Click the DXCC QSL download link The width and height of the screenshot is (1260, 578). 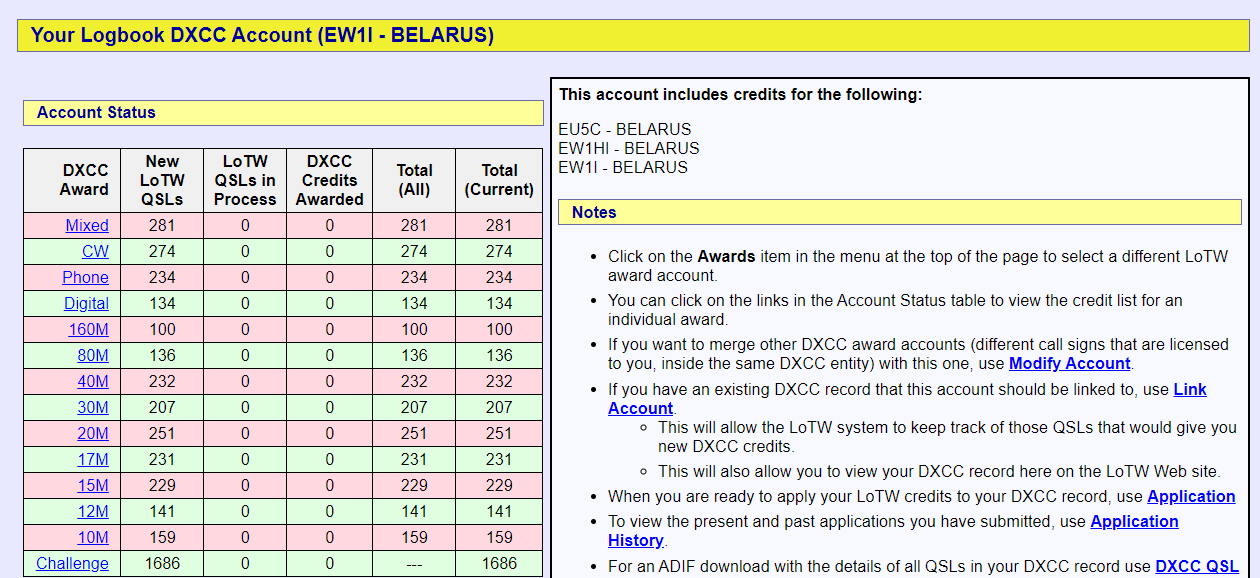(x=1196, y=567)
